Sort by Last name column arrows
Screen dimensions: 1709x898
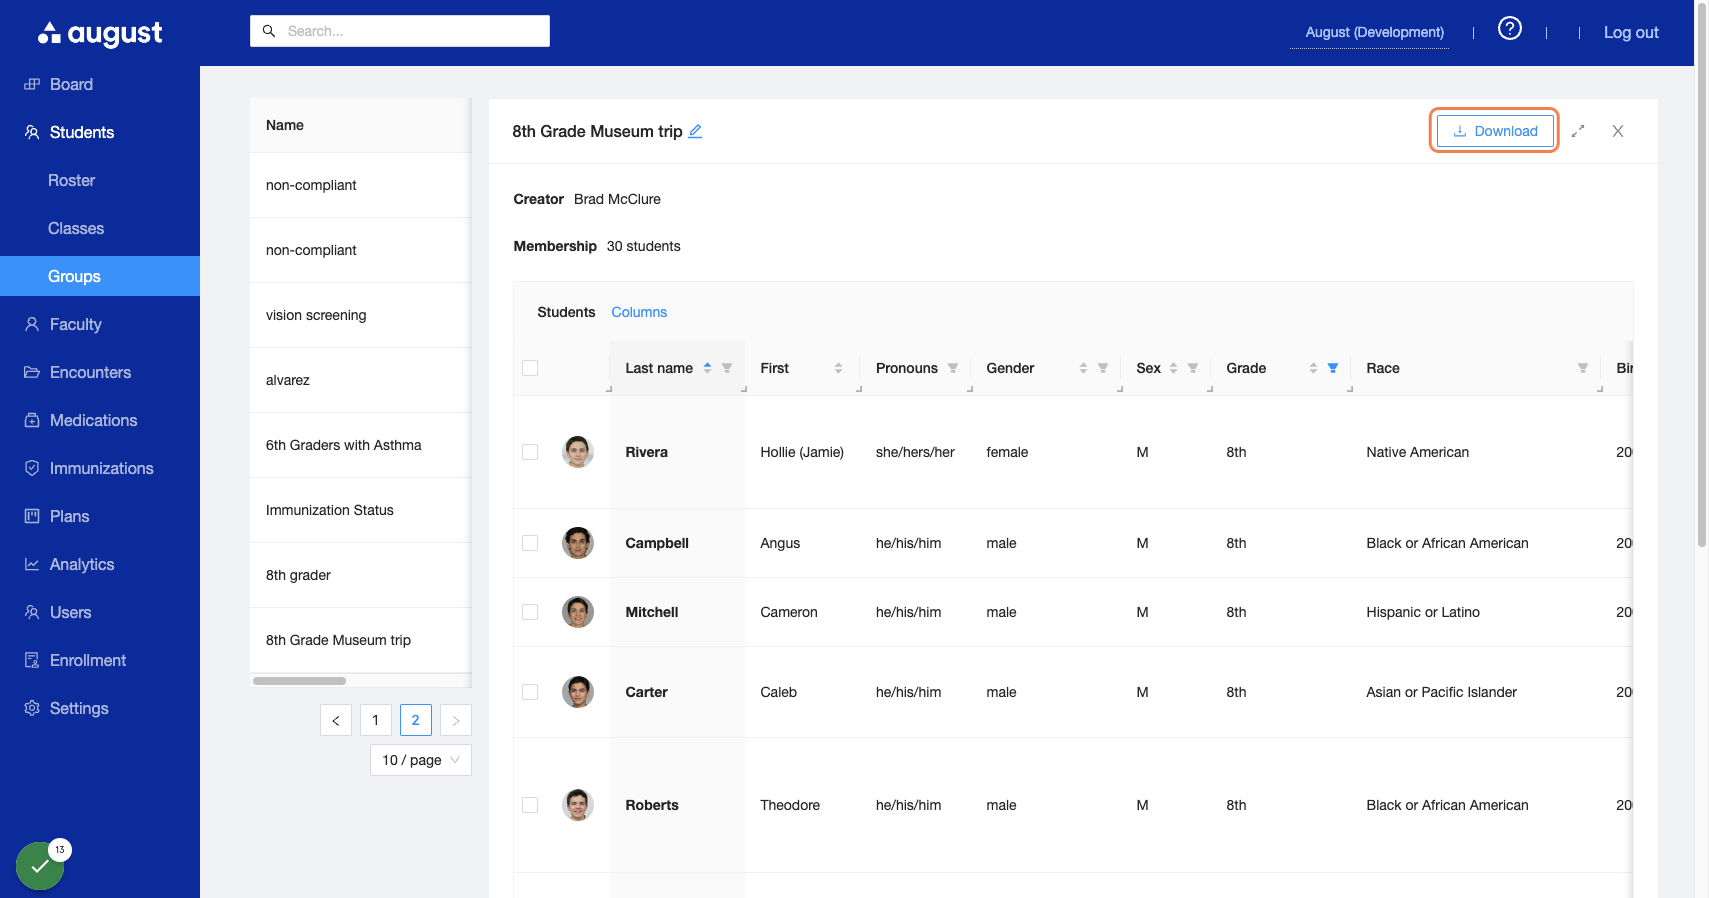(x=707, y=368)
